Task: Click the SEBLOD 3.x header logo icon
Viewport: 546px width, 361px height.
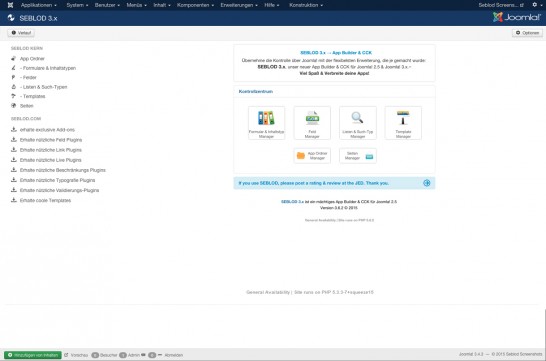Action: click(x=11, y=18)
